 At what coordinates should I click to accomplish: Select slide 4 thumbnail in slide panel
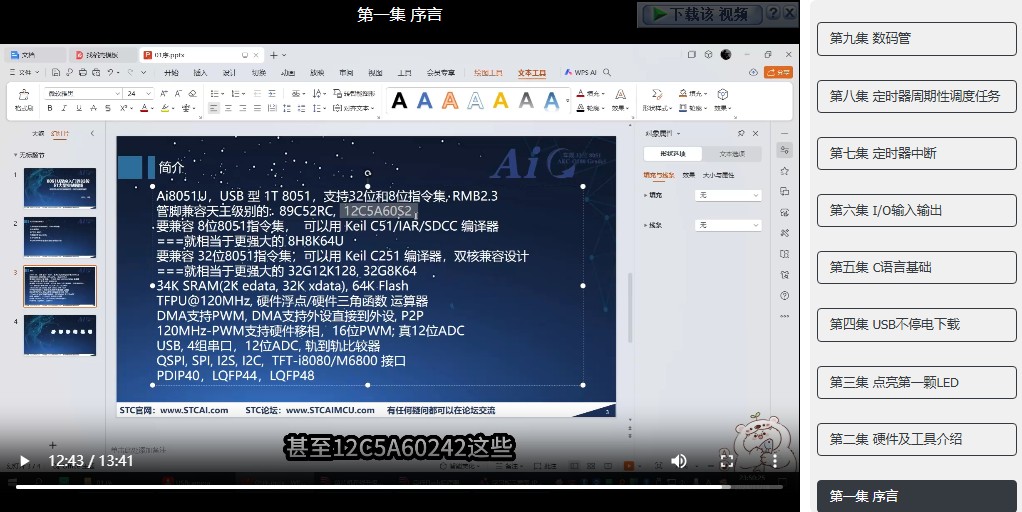(x=60, y=335)
